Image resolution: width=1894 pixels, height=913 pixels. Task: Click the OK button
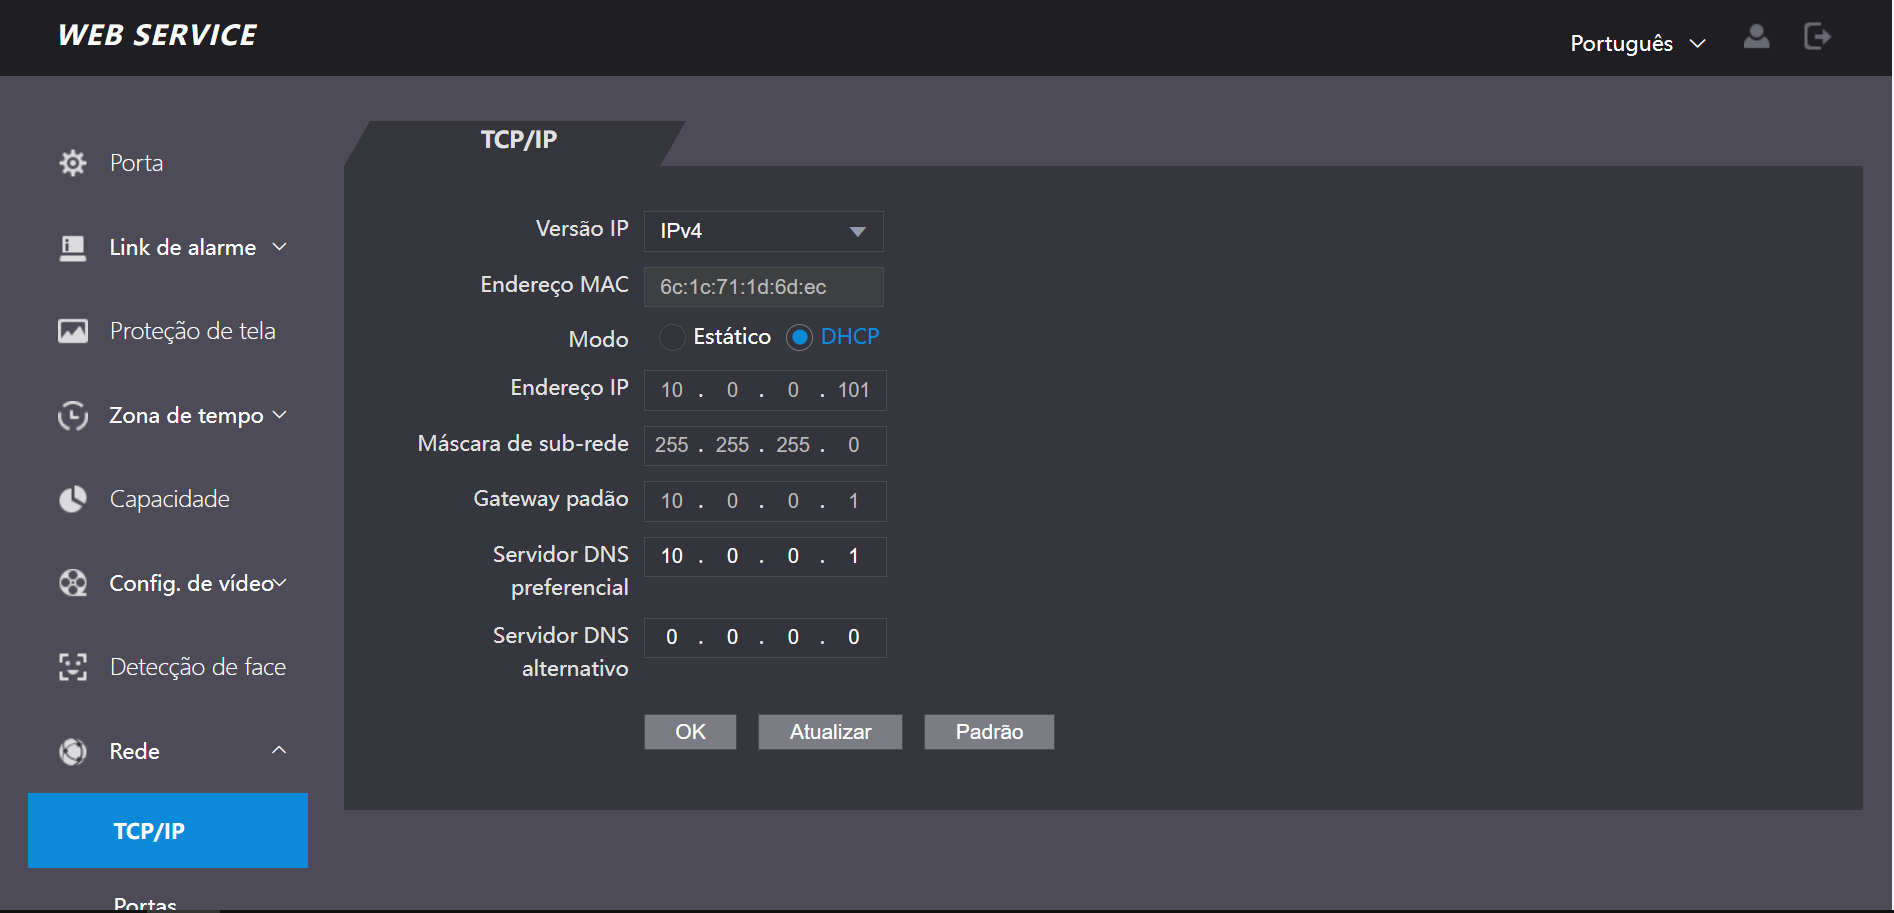pos(690,732)
